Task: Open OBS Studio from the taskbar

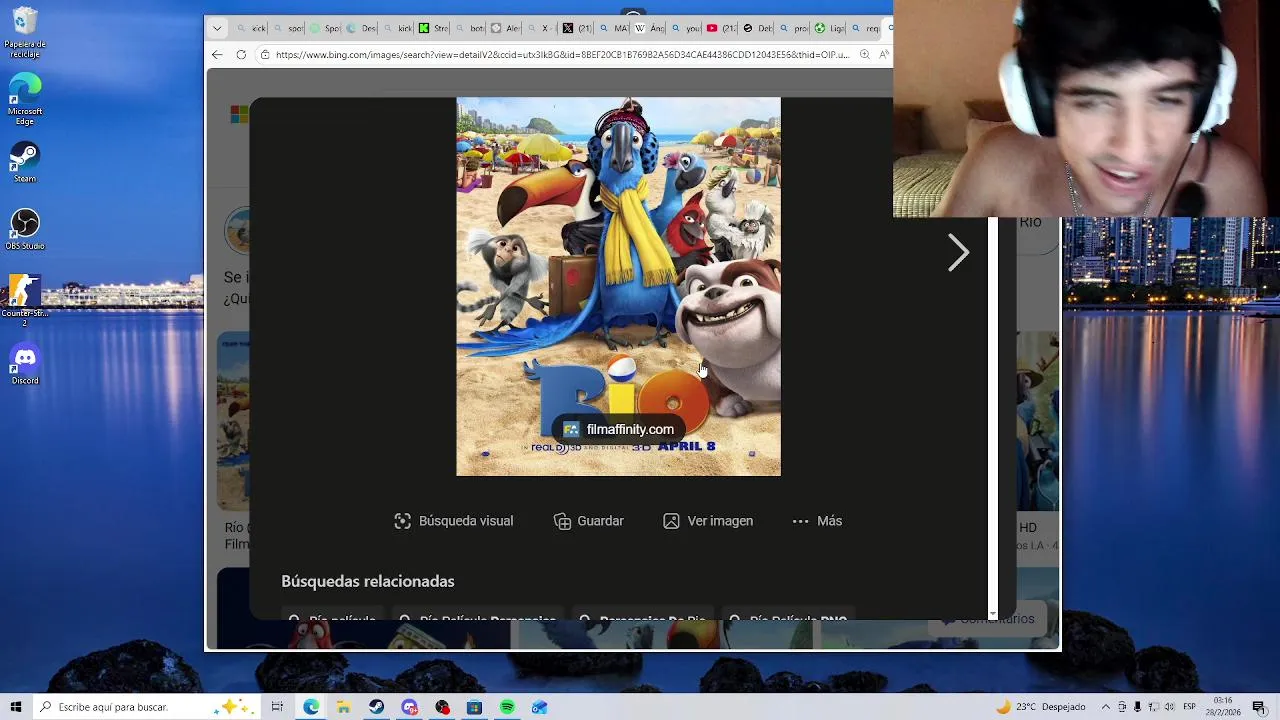Action: (x=442, y=707)
